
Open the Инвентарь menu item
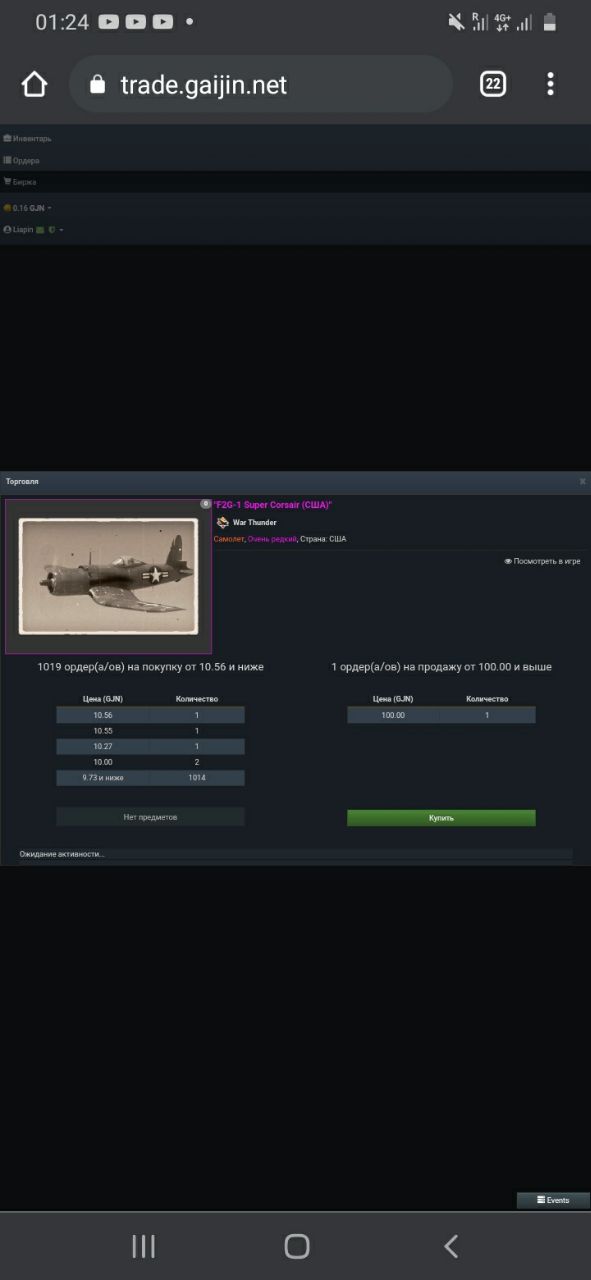(x=28, y=138)
